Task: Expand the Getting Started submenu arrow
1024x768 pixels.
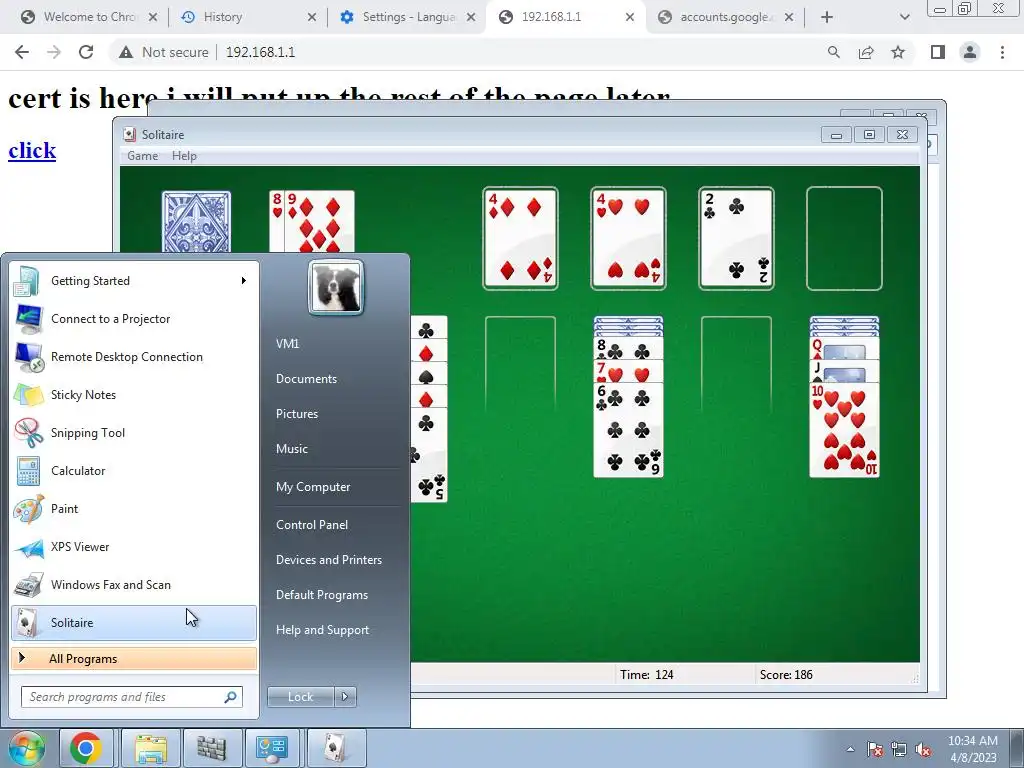Action: [x=244, y=281]
